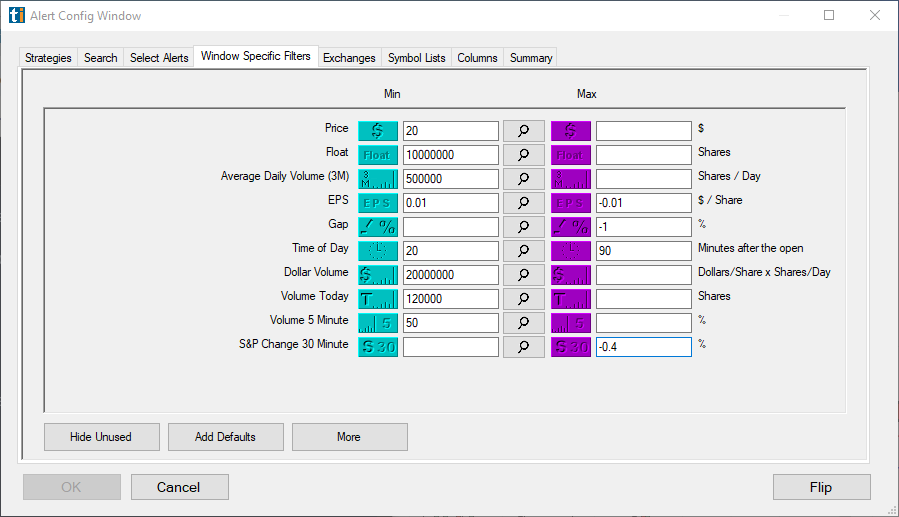
Task: Click the purple Max Dollar Volume icon
Action: point(570,275)
